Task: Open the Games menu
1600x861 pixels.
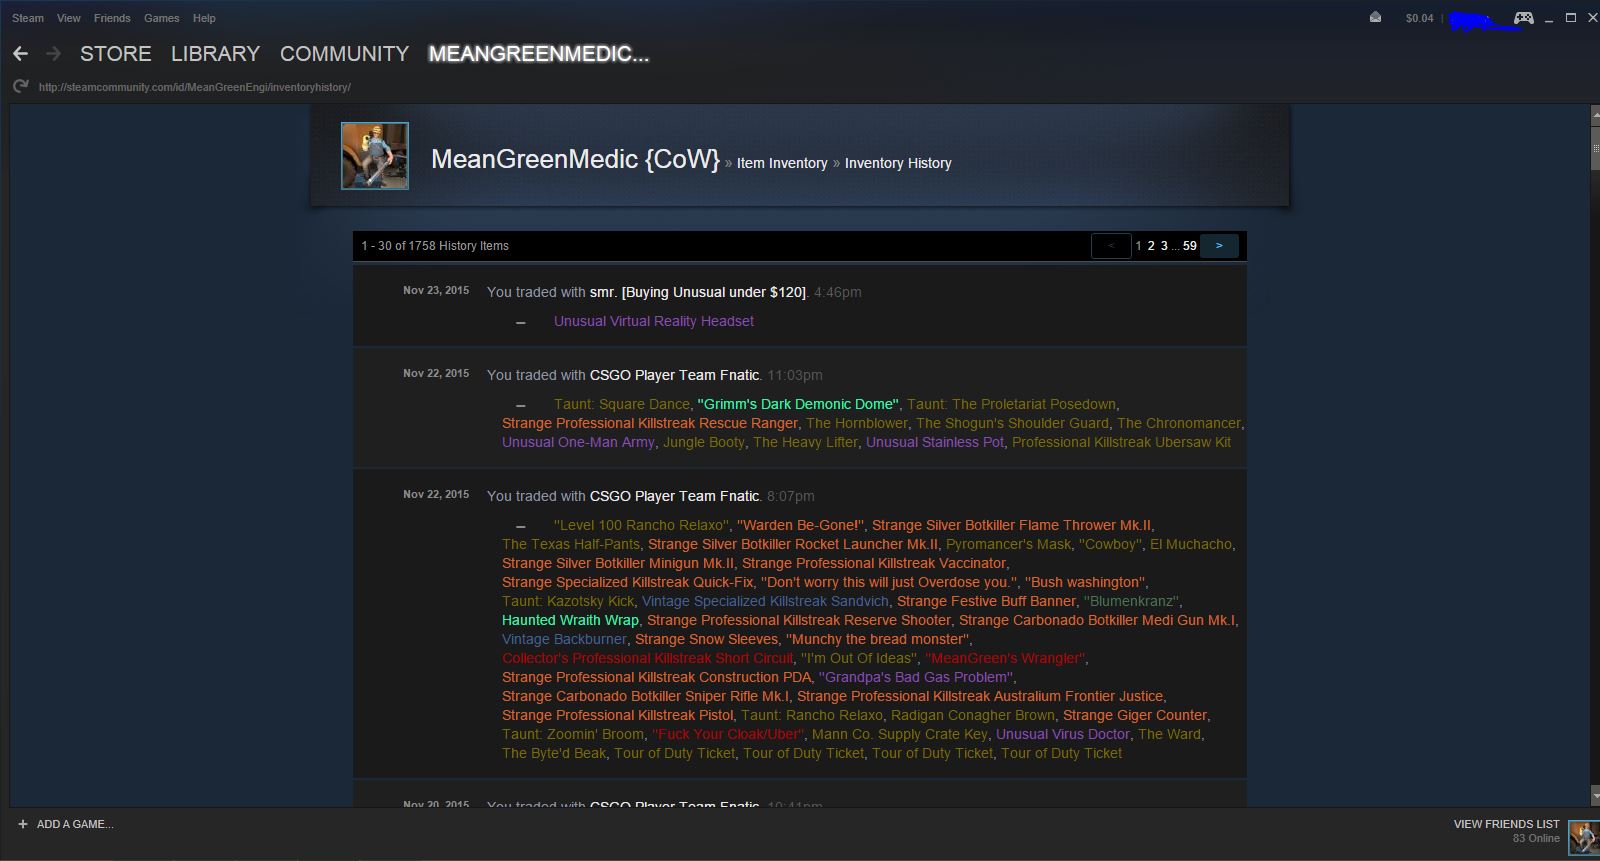Action: click(x=161, y=18)
